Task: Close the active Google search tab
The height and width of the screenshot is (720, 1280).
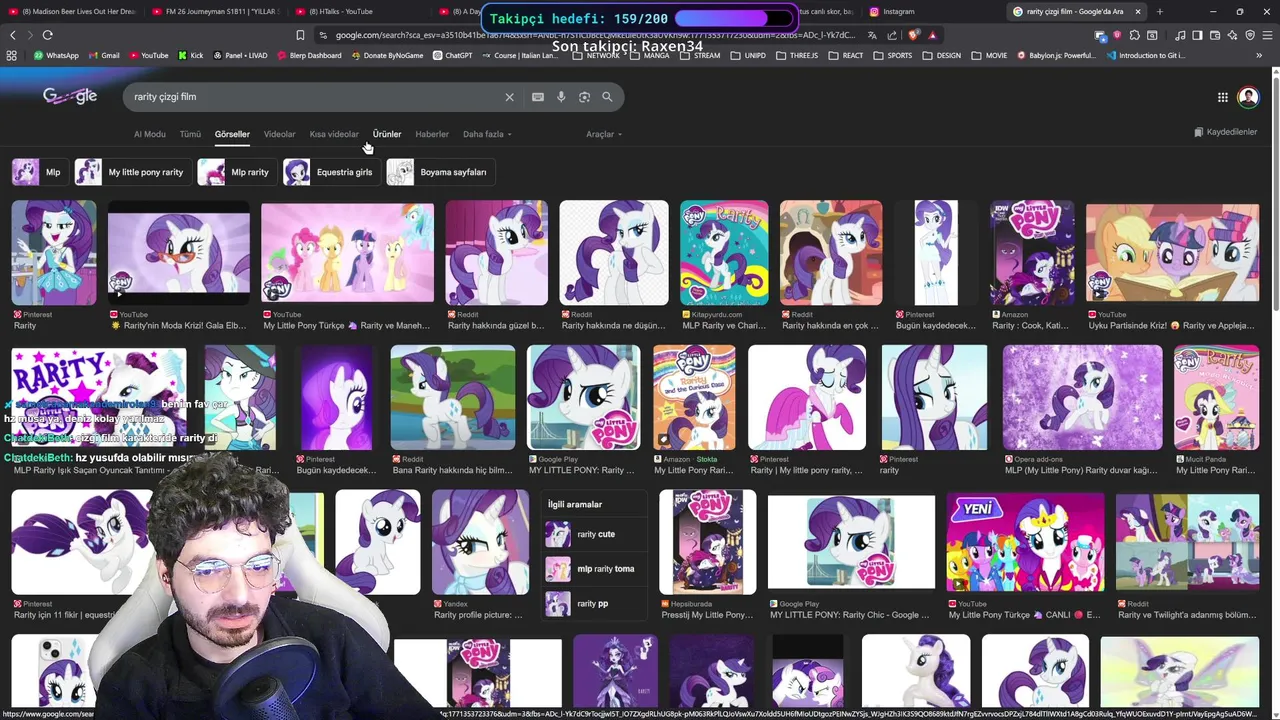Action: tap(1137, 12)
